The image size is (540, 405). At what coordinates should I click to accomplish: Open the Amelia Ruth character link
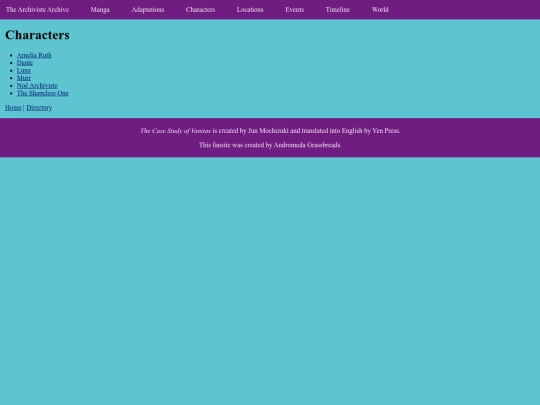(34, 55)
